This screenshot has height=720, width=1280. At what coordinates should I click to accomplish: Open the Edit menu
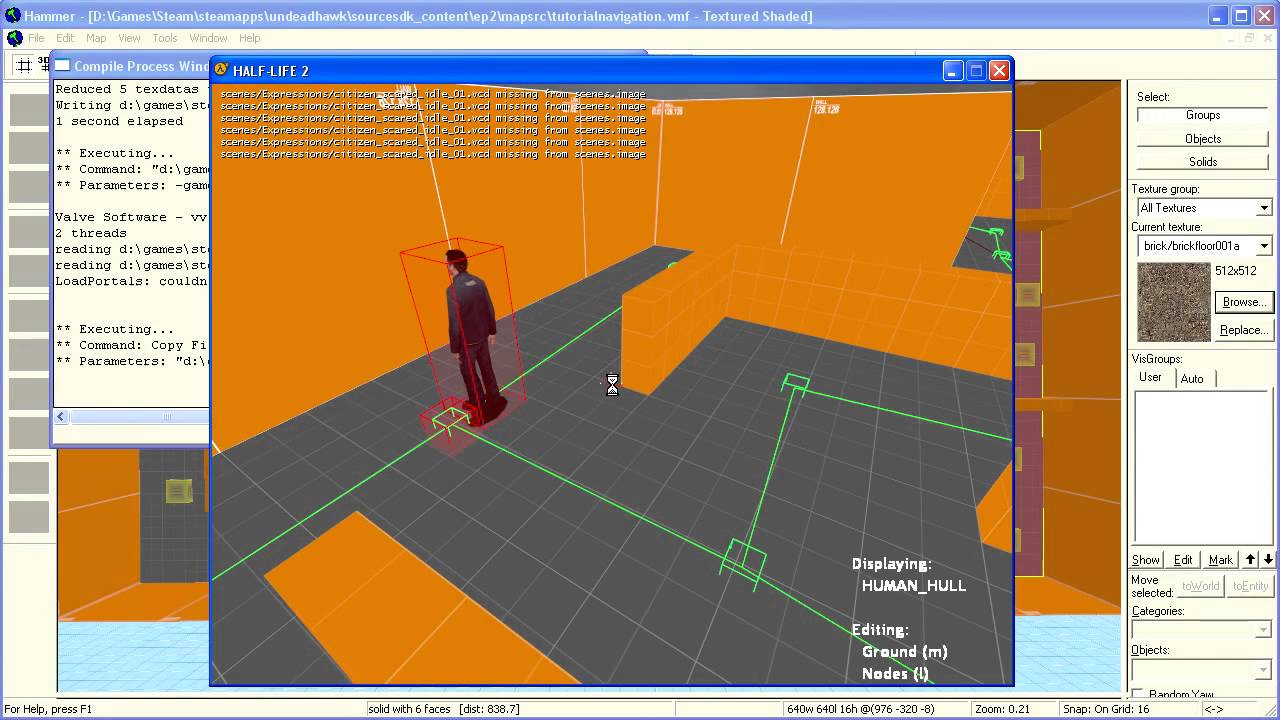tap(65, 38)
